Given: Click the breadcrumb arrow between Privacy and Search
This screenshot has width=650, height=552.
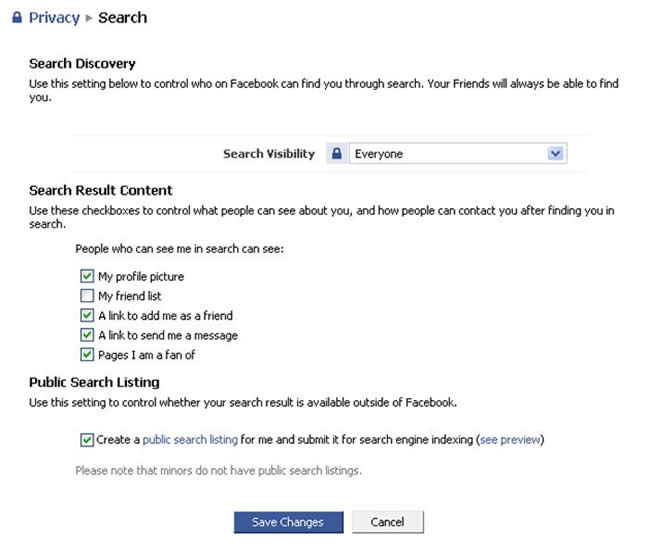Looking at the screenshot, I should pyautogui.click(x=89, y=18).
